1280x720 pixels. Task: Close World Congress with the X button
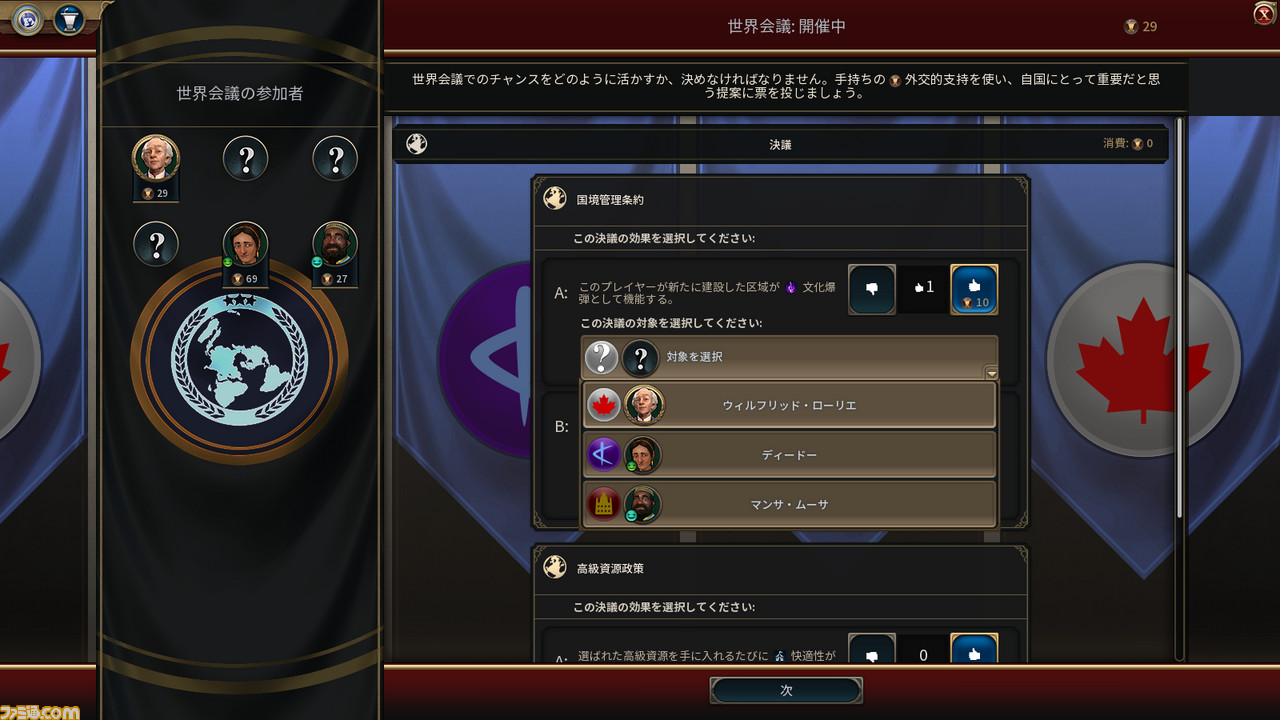coord(1264,13)
